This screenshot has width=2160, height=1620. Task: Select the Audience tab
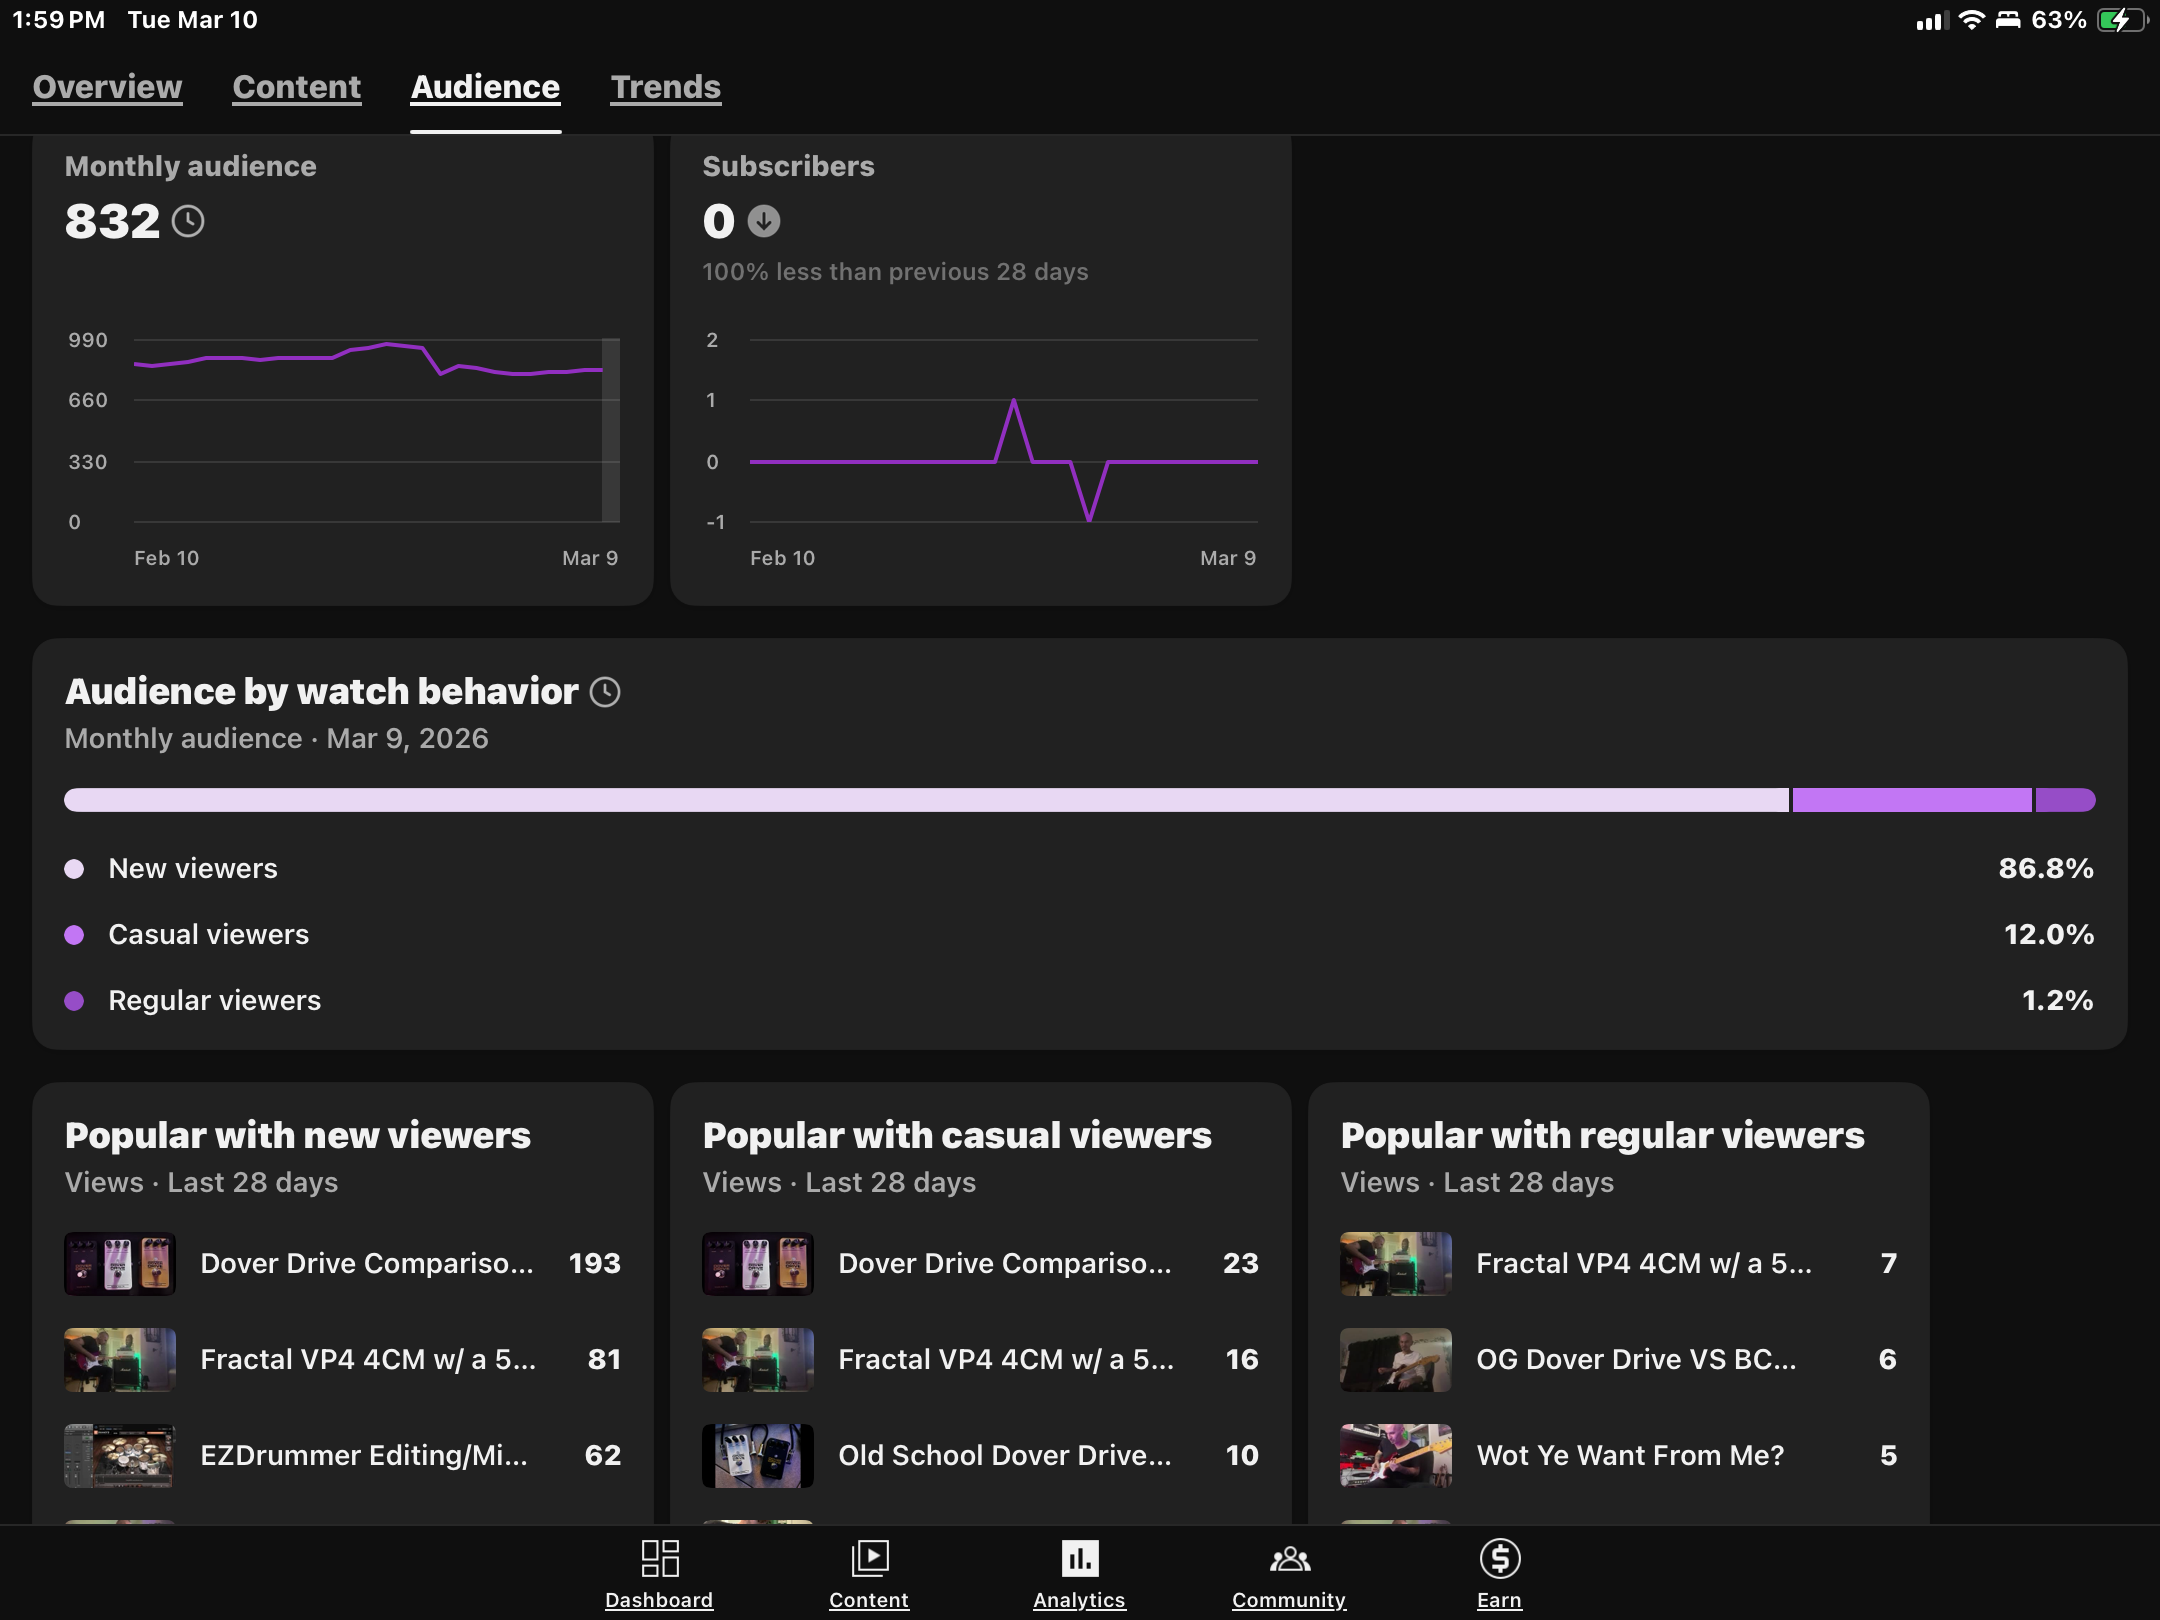point(485,87)
